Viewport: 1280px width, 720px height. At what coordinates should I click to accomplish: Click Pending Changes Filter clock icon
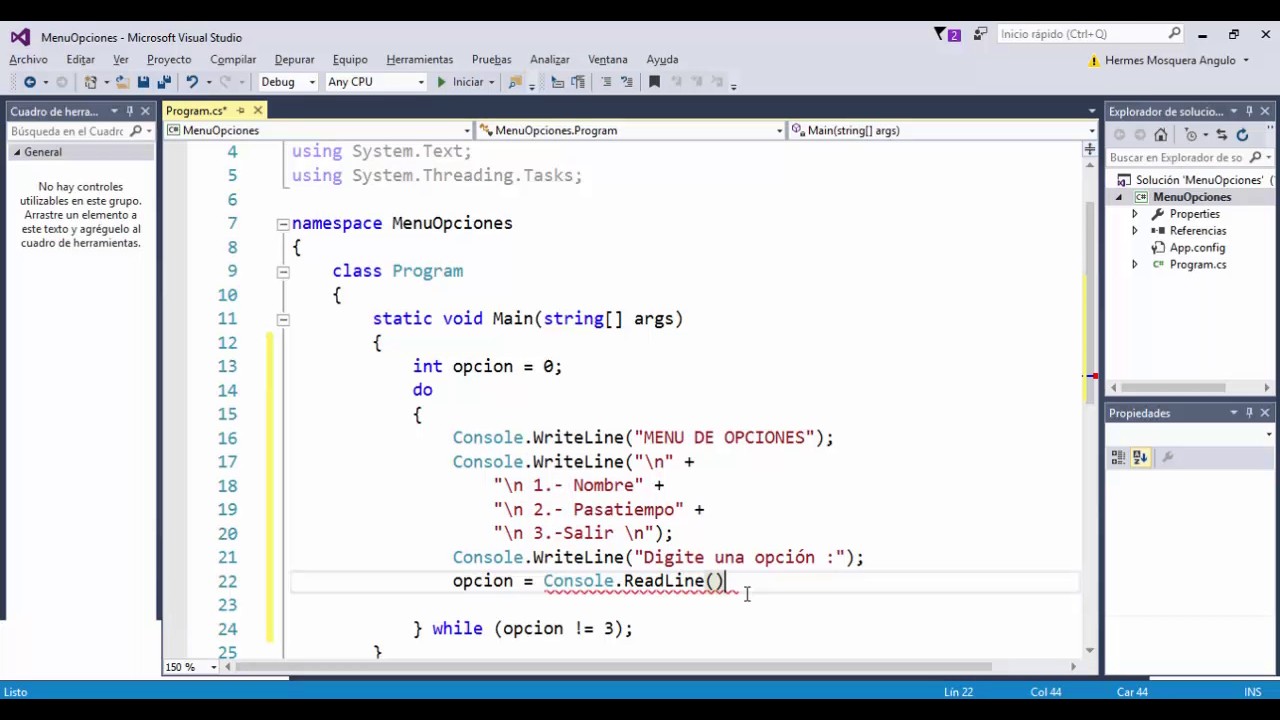click(1190, 135)
